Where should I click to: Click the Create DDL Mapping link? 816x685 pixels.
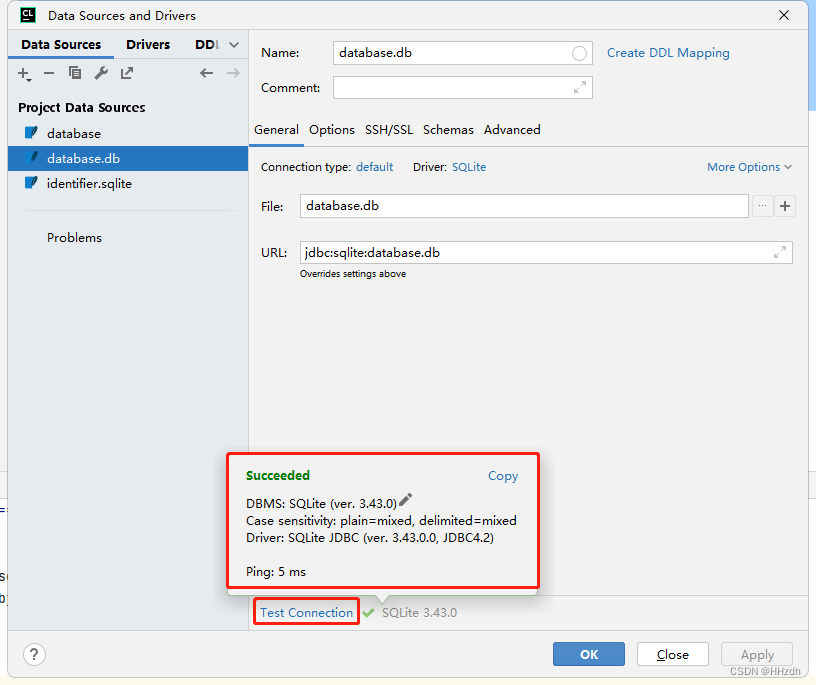668,52
